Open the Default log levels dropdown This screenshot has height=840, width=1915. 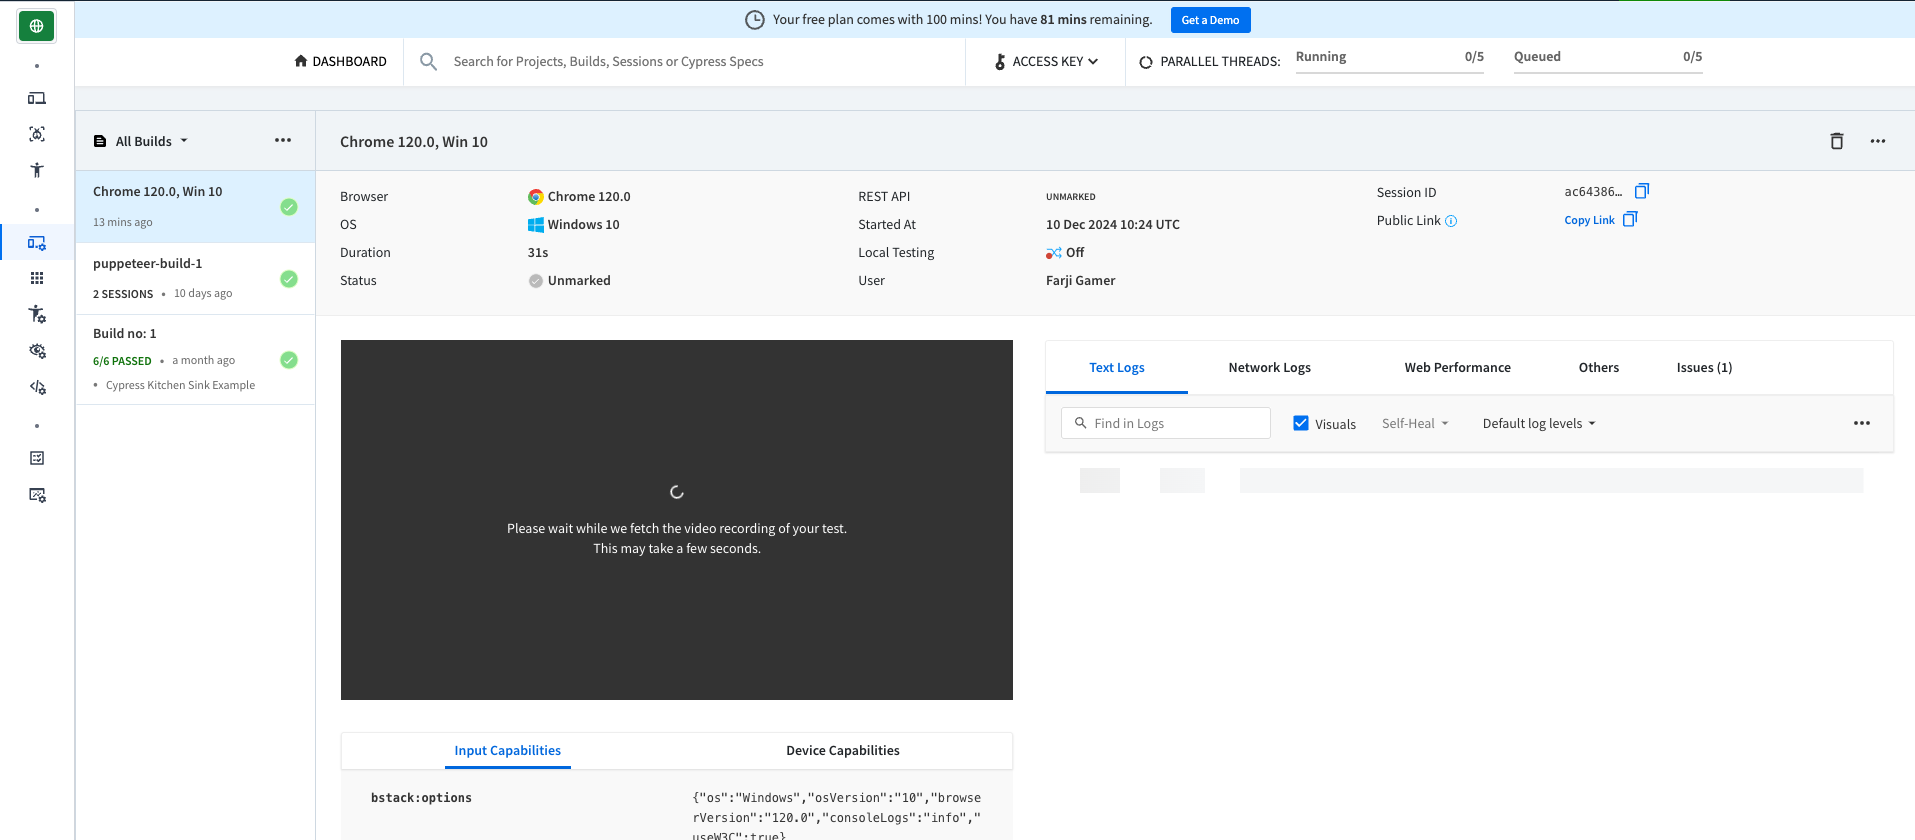1539,423
